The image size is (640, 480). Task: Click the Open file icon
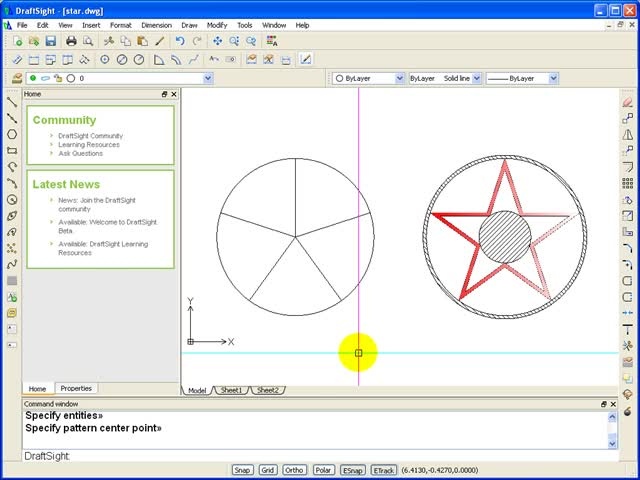click(x=34, y=41)
